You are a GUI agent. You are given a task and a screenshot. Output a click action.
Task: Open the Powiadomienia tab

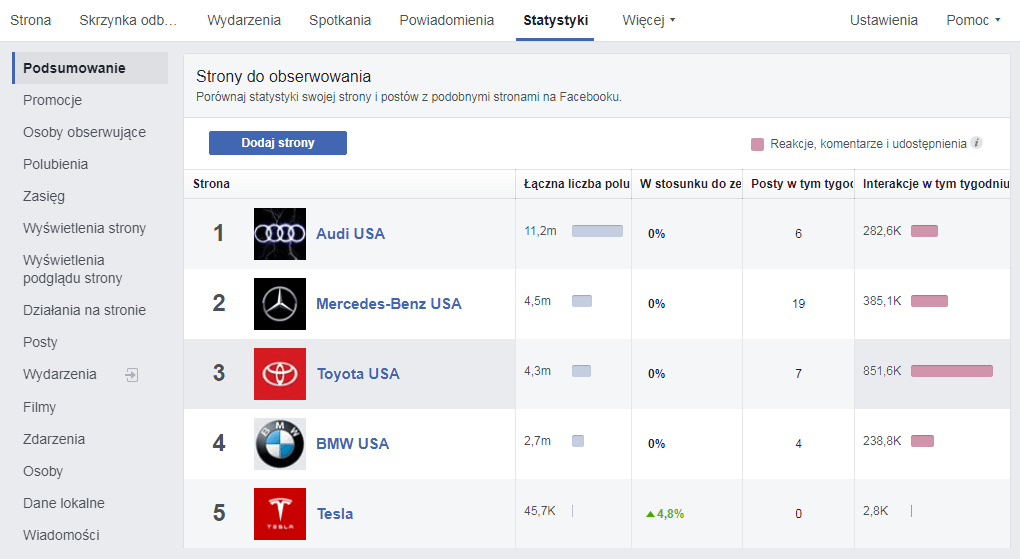[x=446, y=20]
